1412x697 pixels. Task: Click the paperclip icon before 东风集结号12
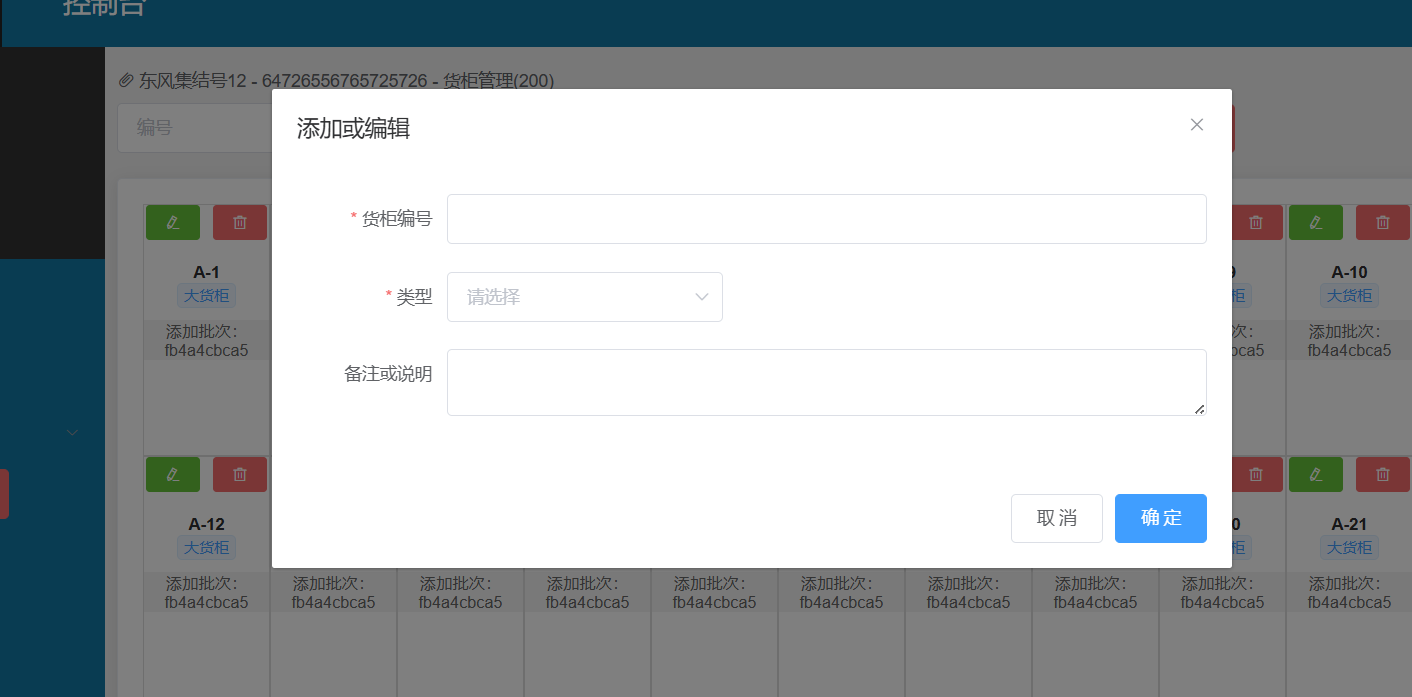pyautogui.click(x=126, y=80)
